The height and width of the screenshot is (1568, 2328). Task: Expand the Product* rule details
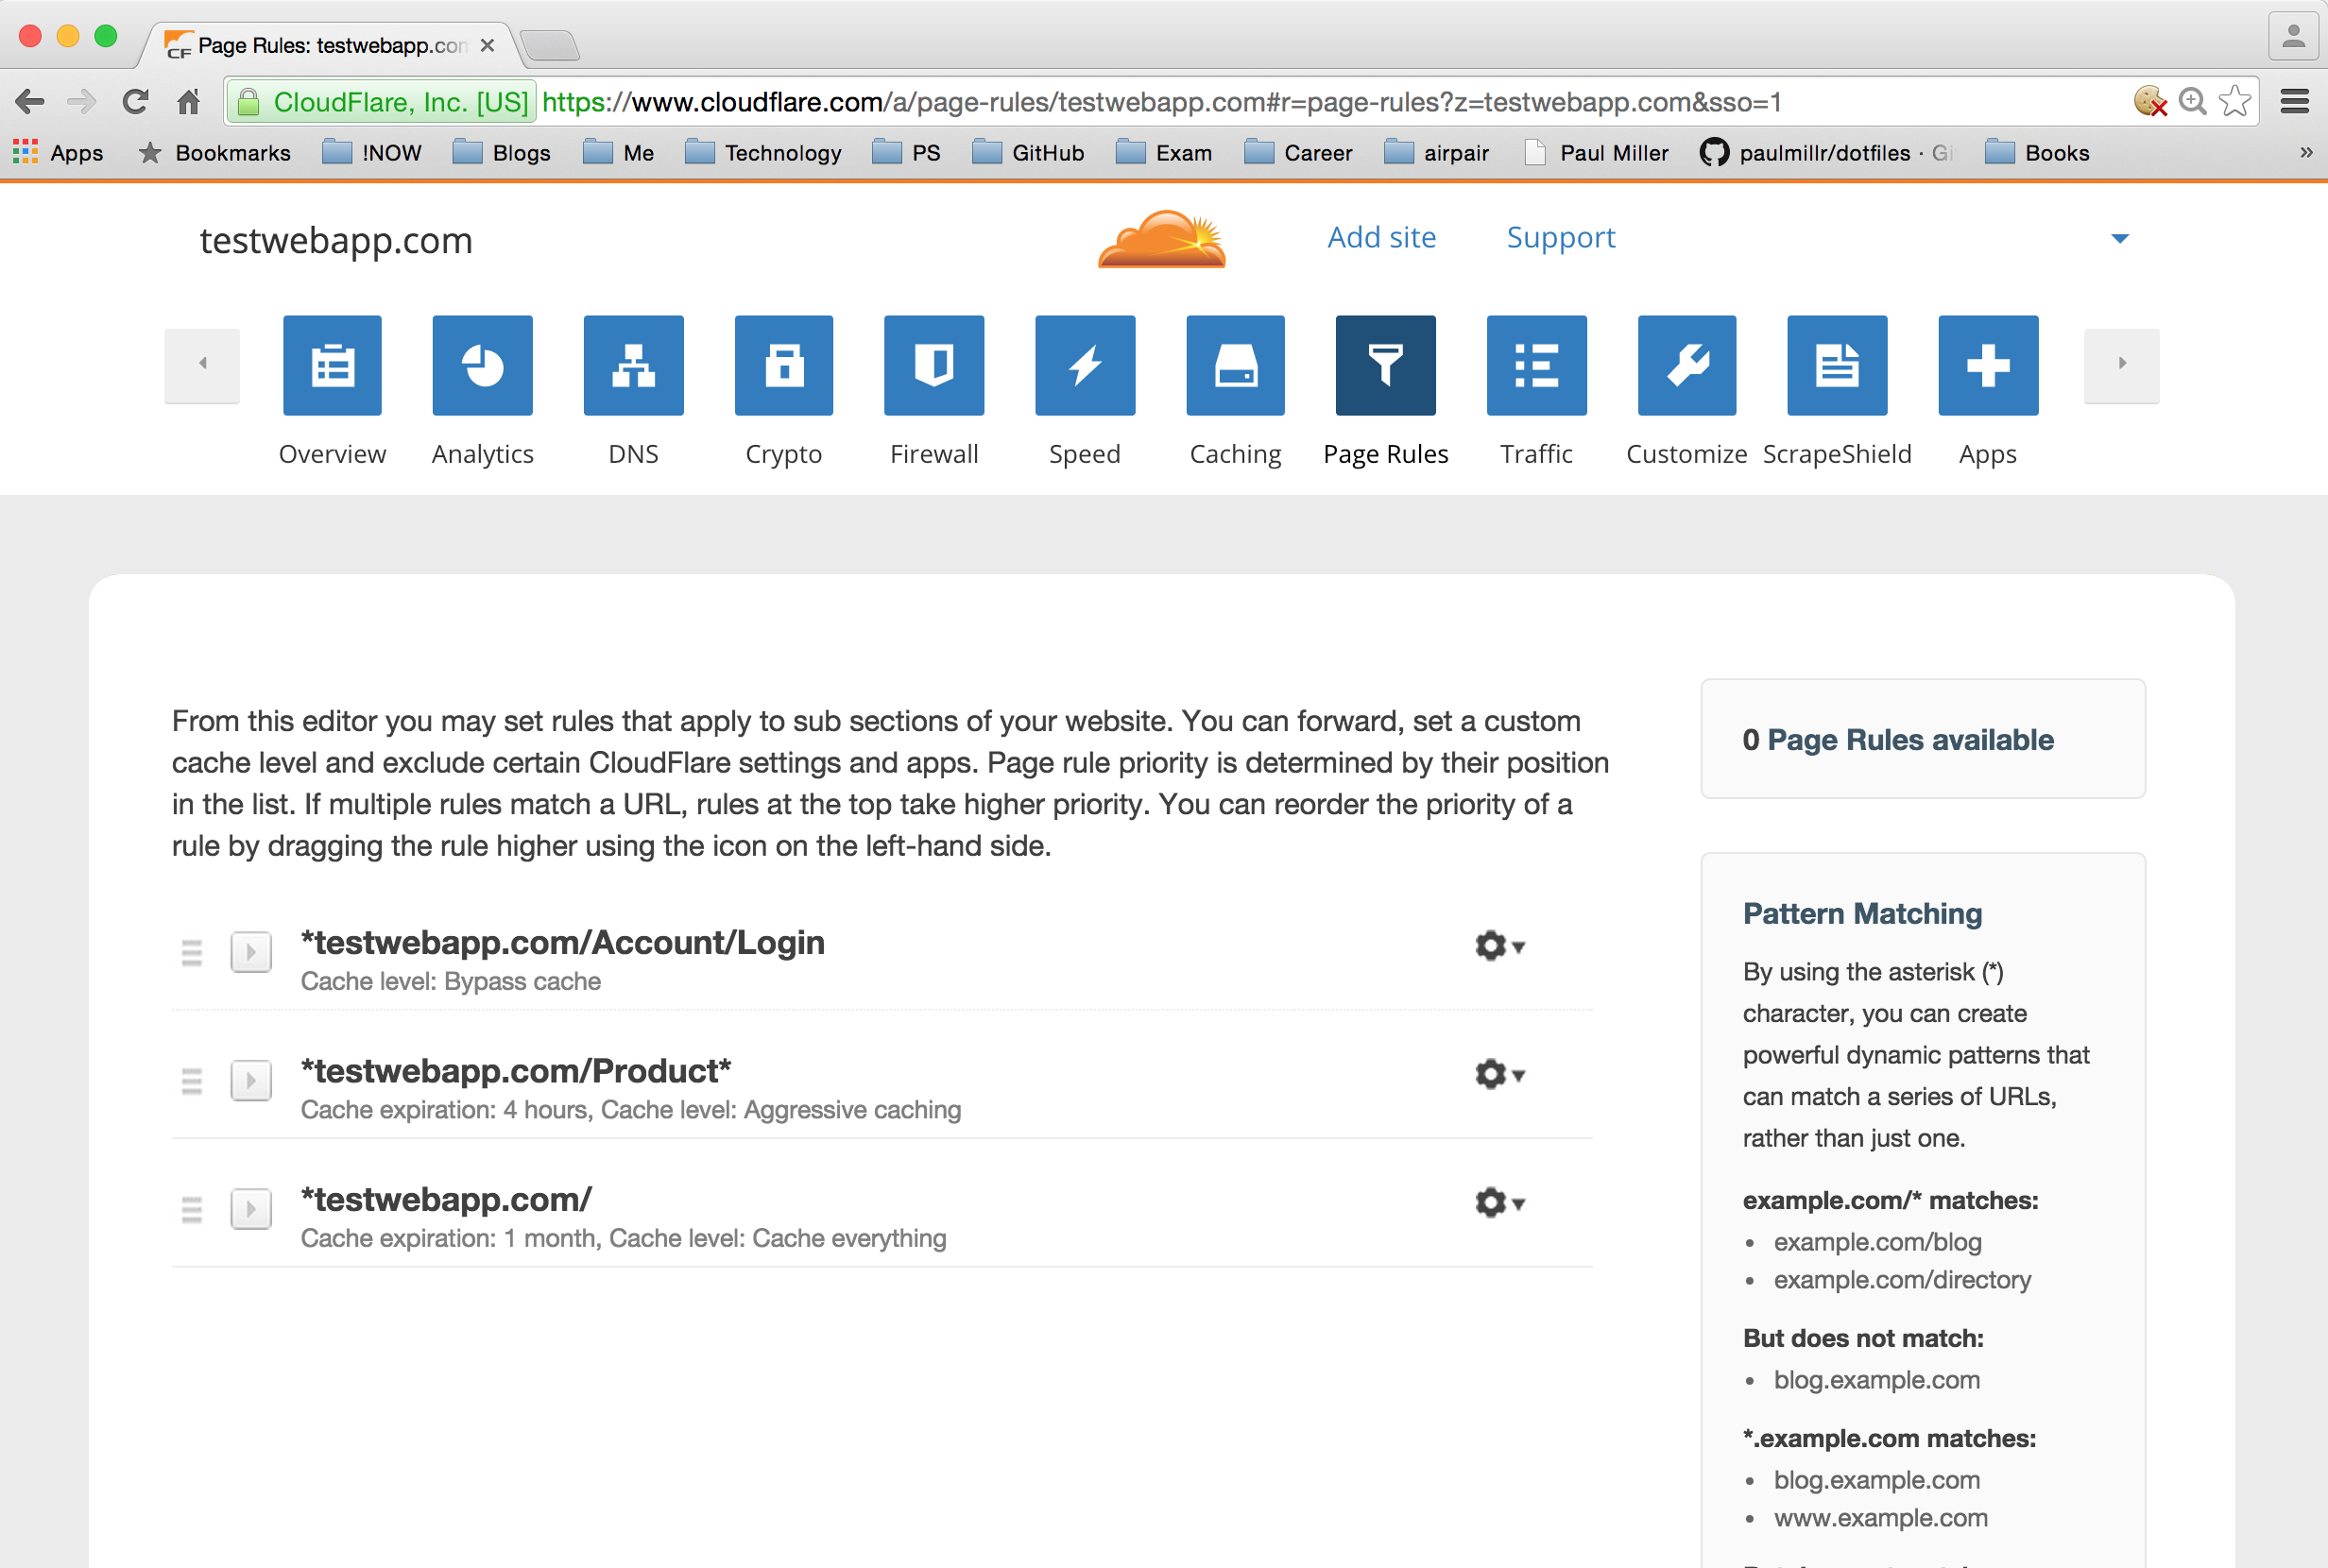click(251, 1080)
